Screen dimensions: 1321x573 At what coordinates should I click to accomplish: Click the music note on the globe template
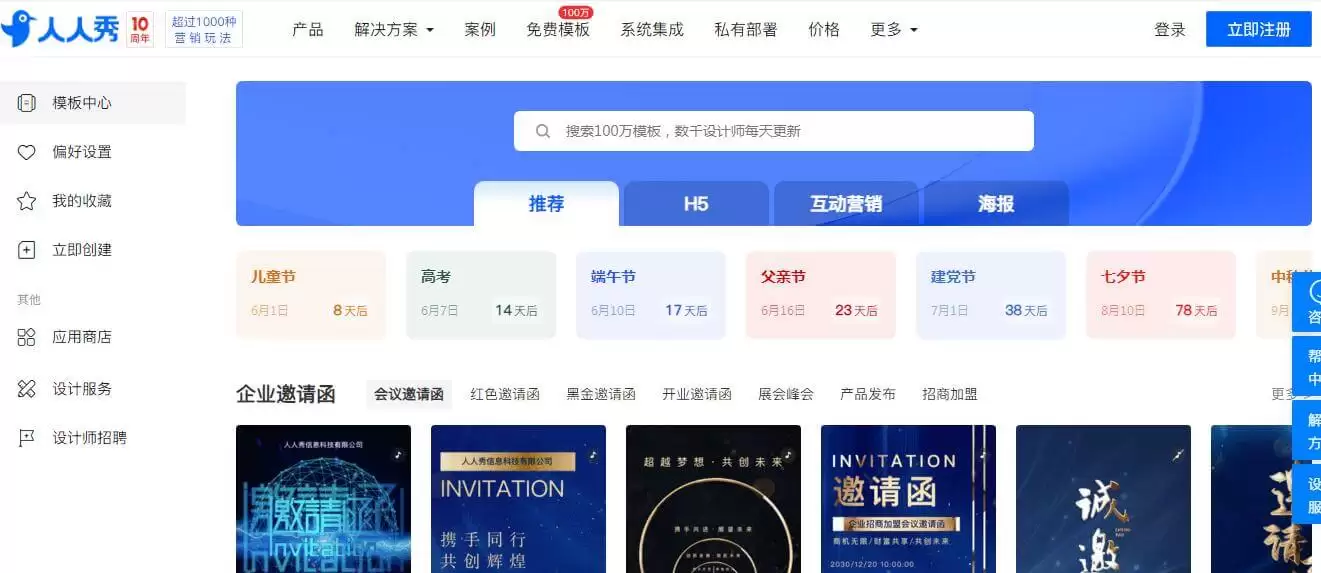pos(397,453)
